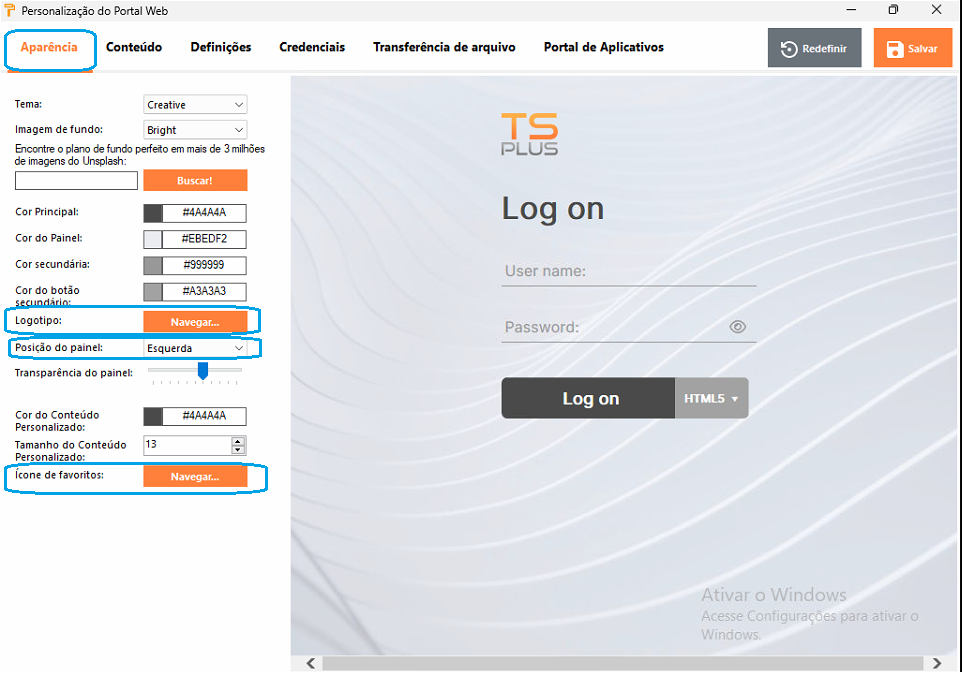Viewport: 968px width, 680px height.
Task: Open the Tema dropdown
Action: tap(195, 105)
